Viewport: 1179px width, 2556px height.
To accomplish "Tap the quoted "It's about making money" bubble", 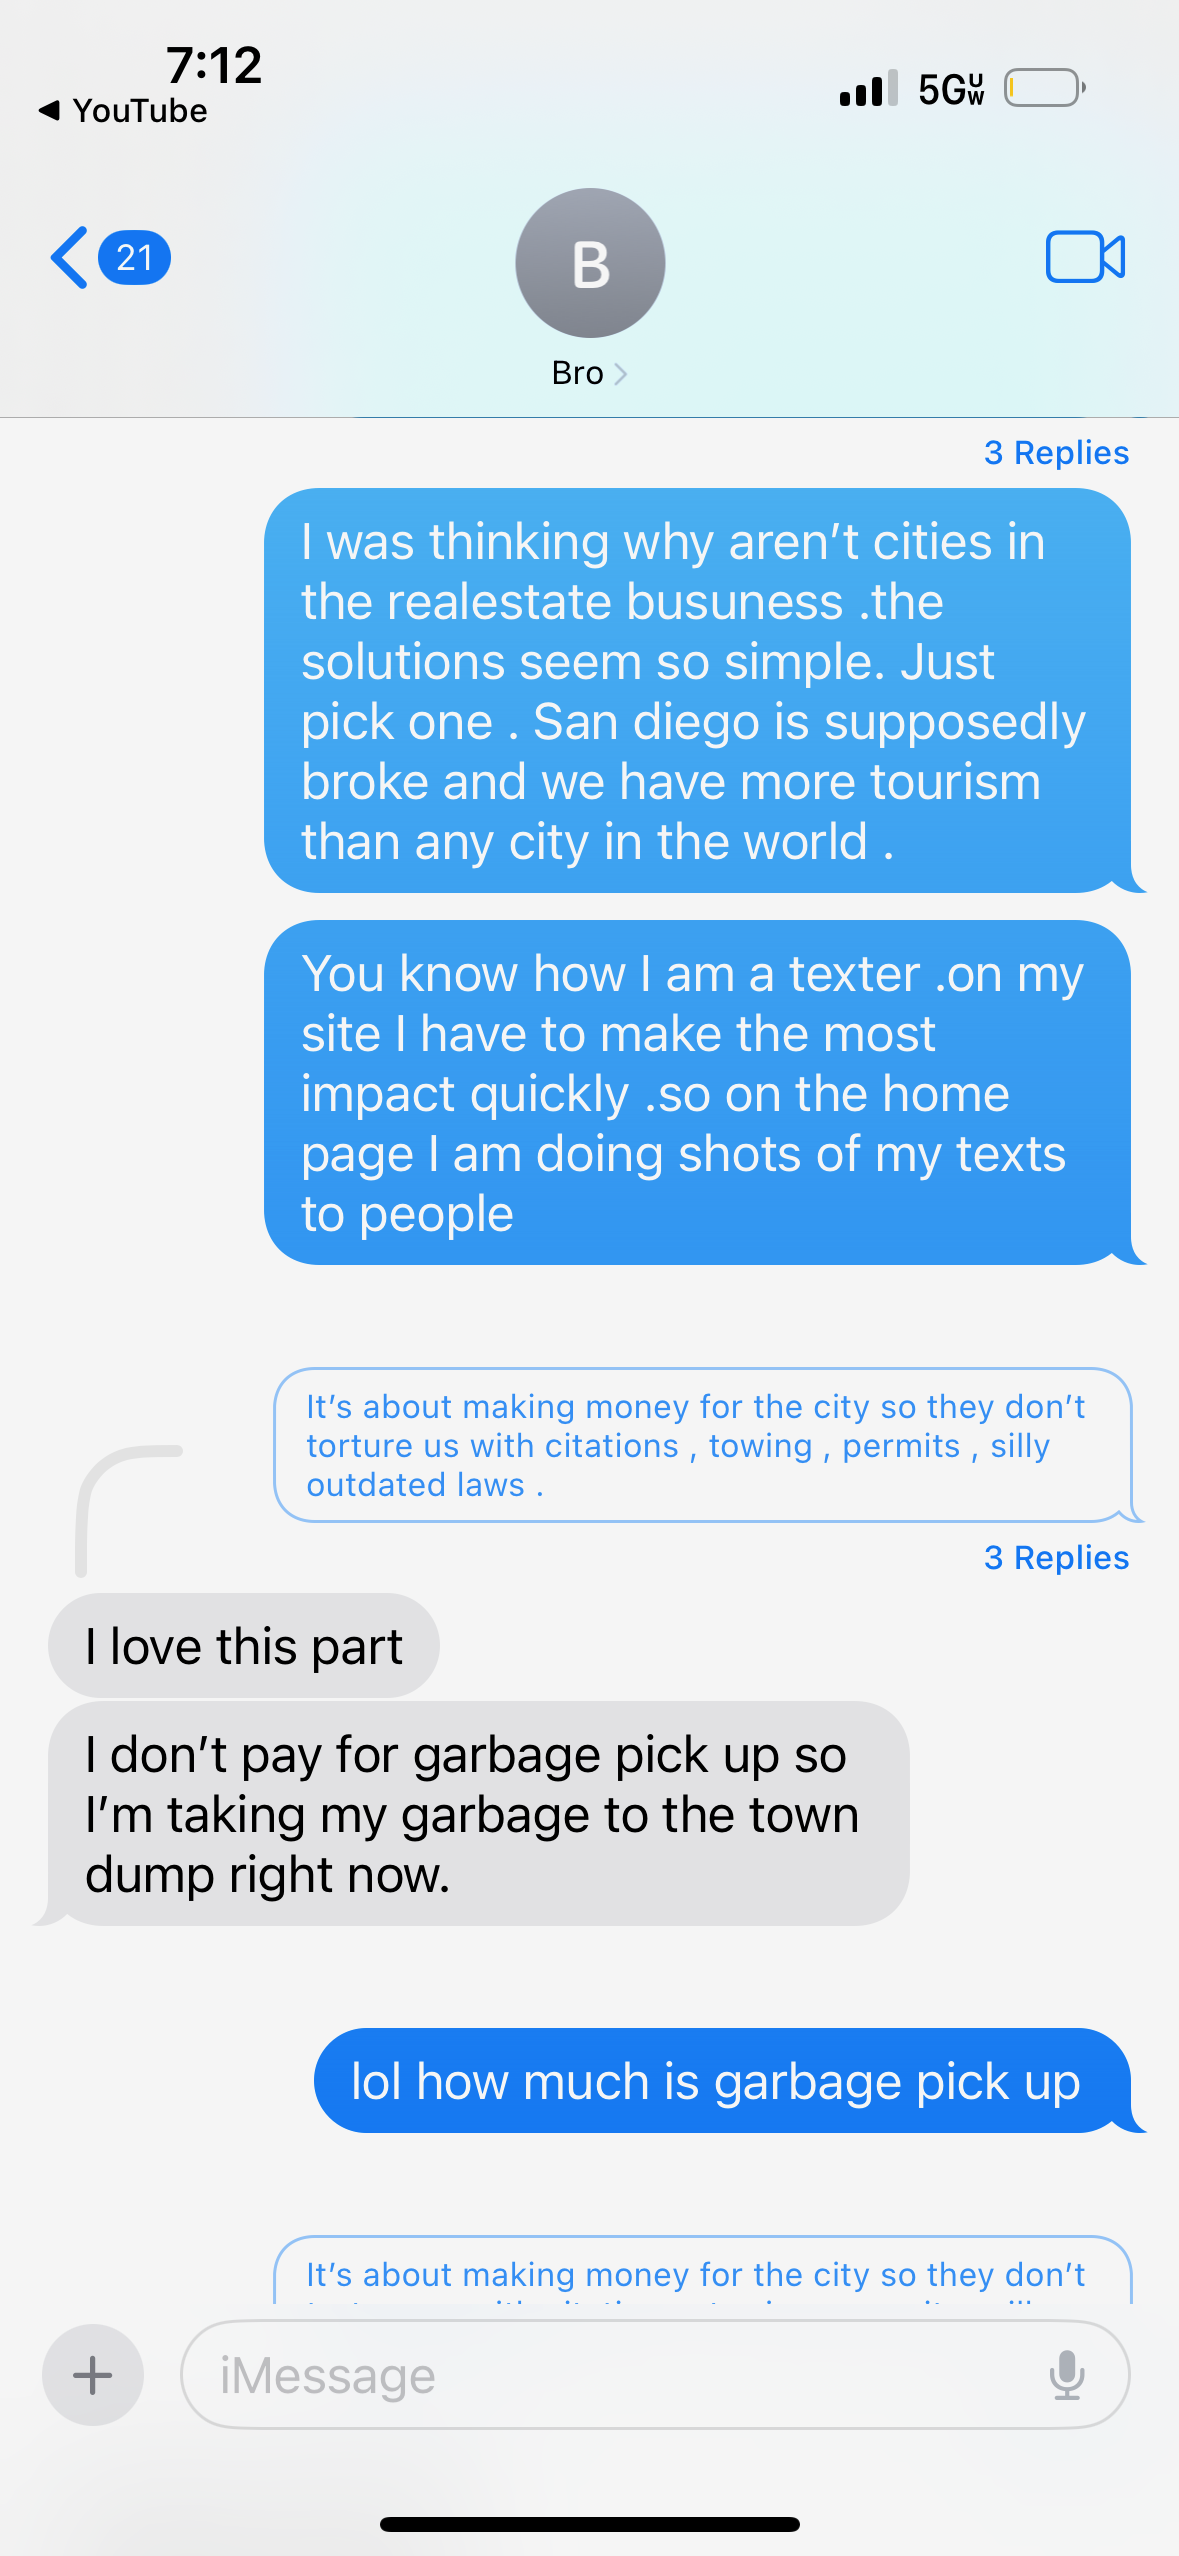I will pyautogui.click(x=702, y=1445).
